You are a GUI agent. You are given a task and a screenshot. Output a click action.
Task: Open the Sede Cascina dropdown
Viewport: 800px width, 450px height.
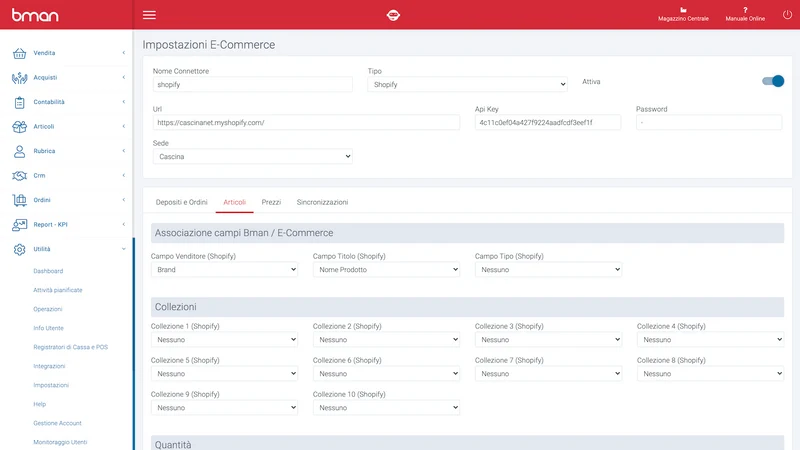point(253,156)
